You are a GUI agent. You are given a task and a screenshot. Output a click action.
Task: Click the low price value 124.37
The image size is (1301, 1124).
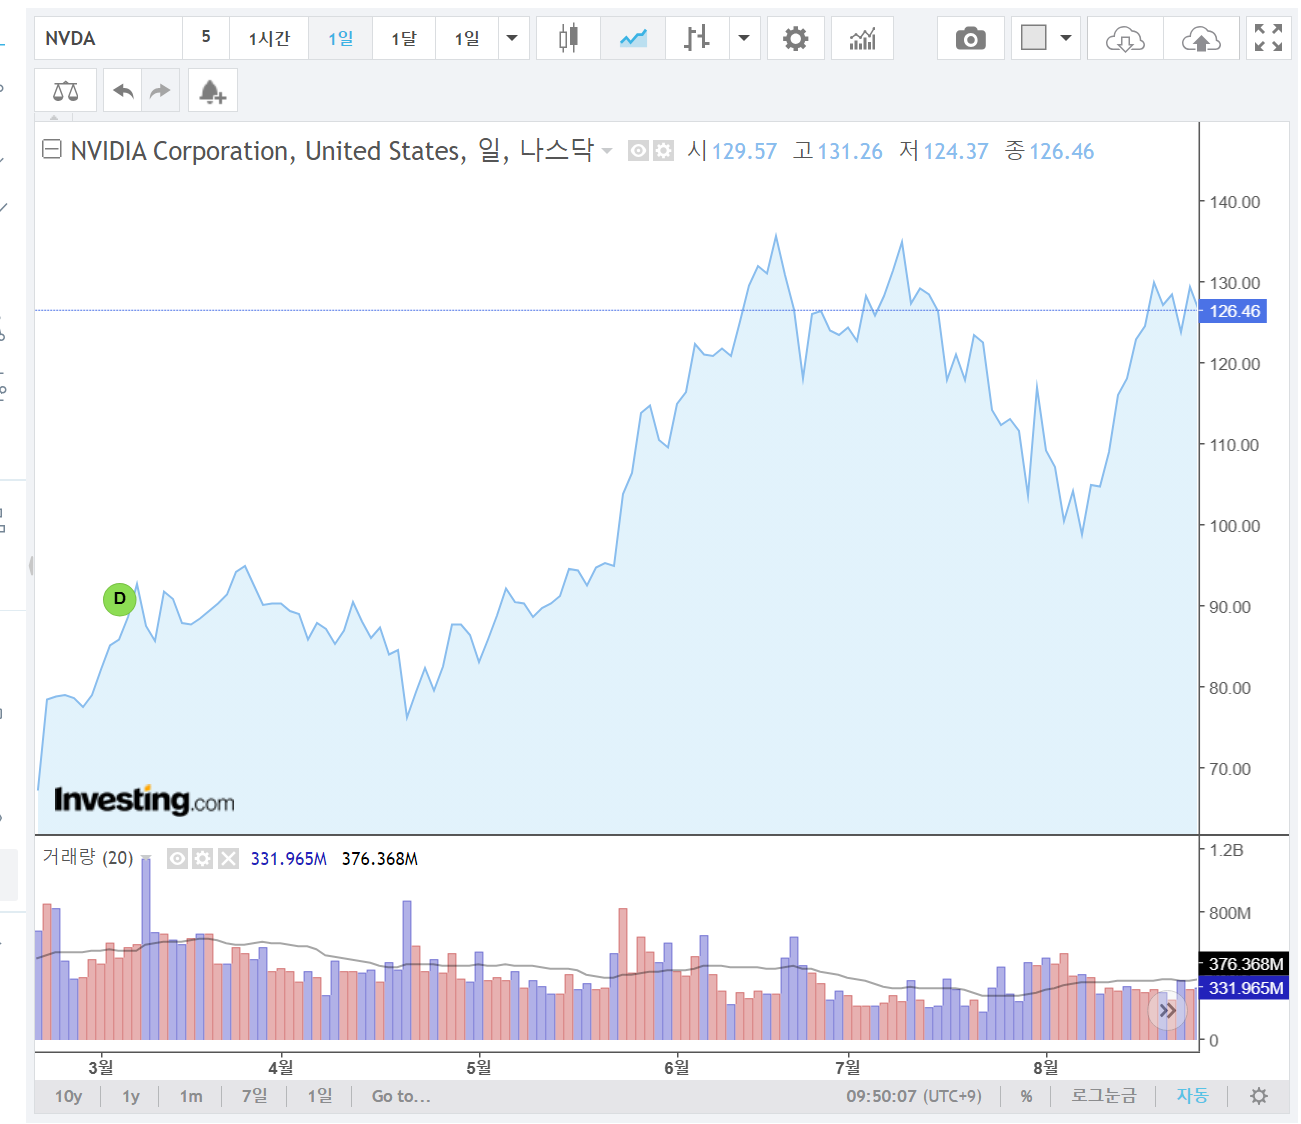955,152
